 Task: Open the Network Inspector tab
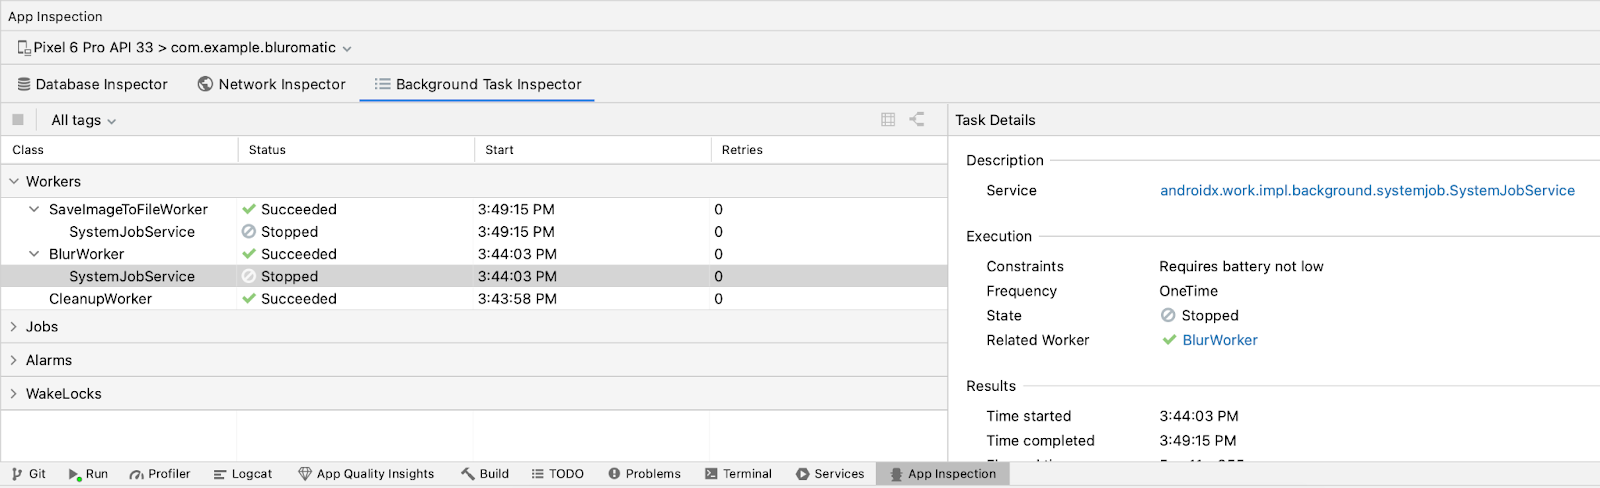point(271,85)
